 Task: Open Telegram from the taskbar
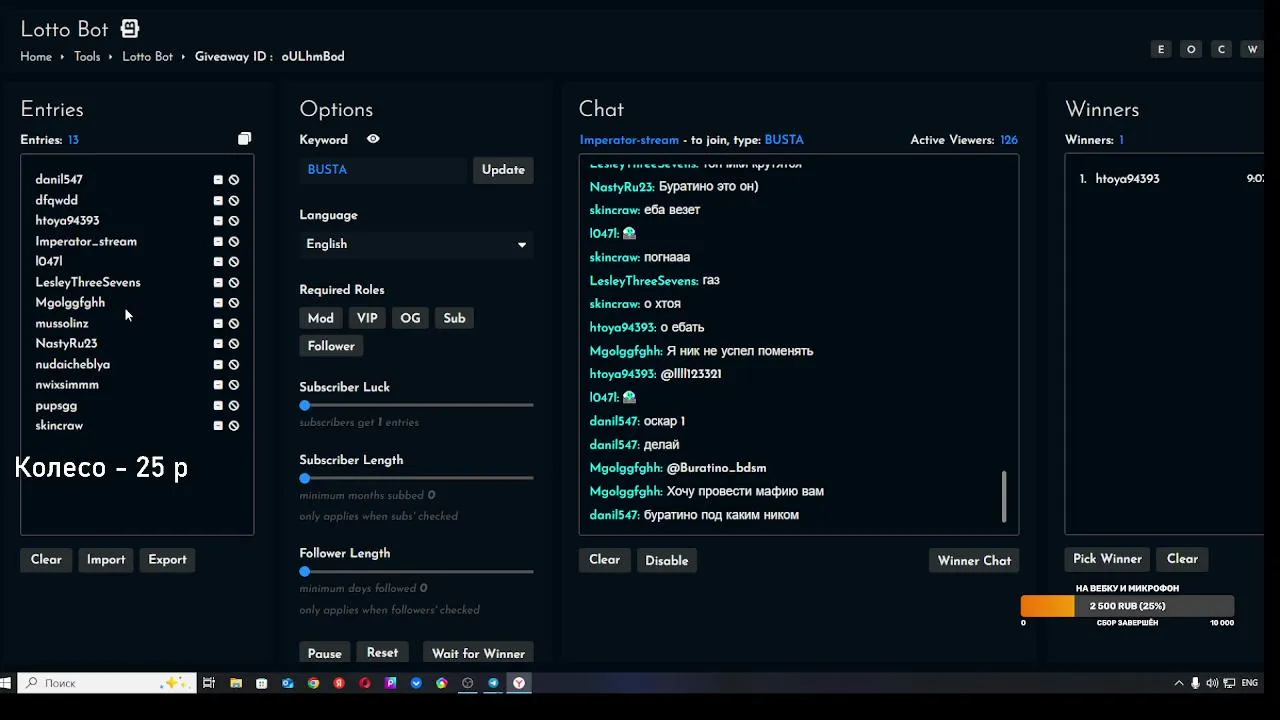pos(493,683)
